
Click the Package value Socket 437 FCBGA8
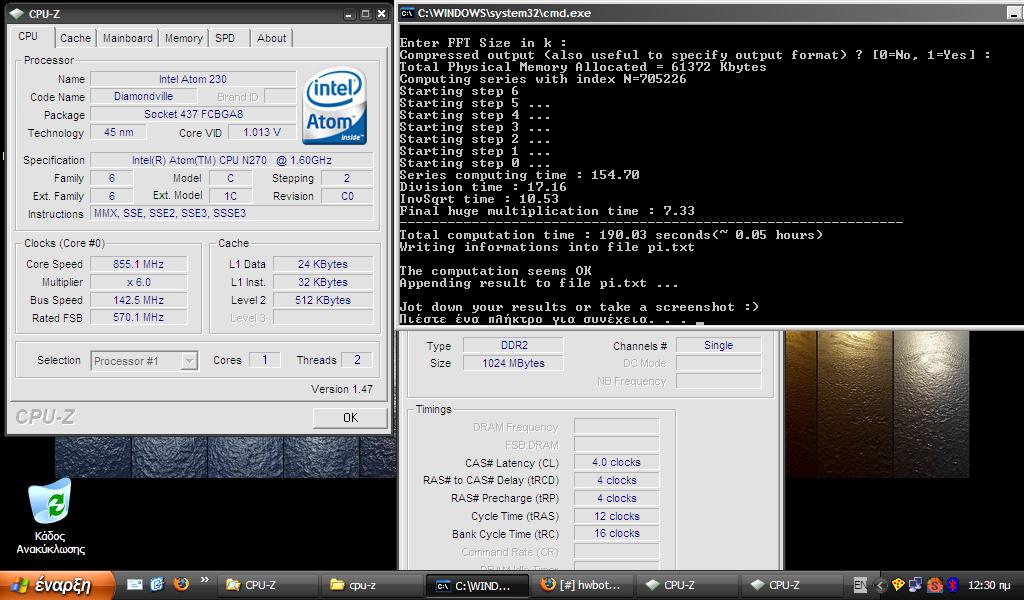193,114
